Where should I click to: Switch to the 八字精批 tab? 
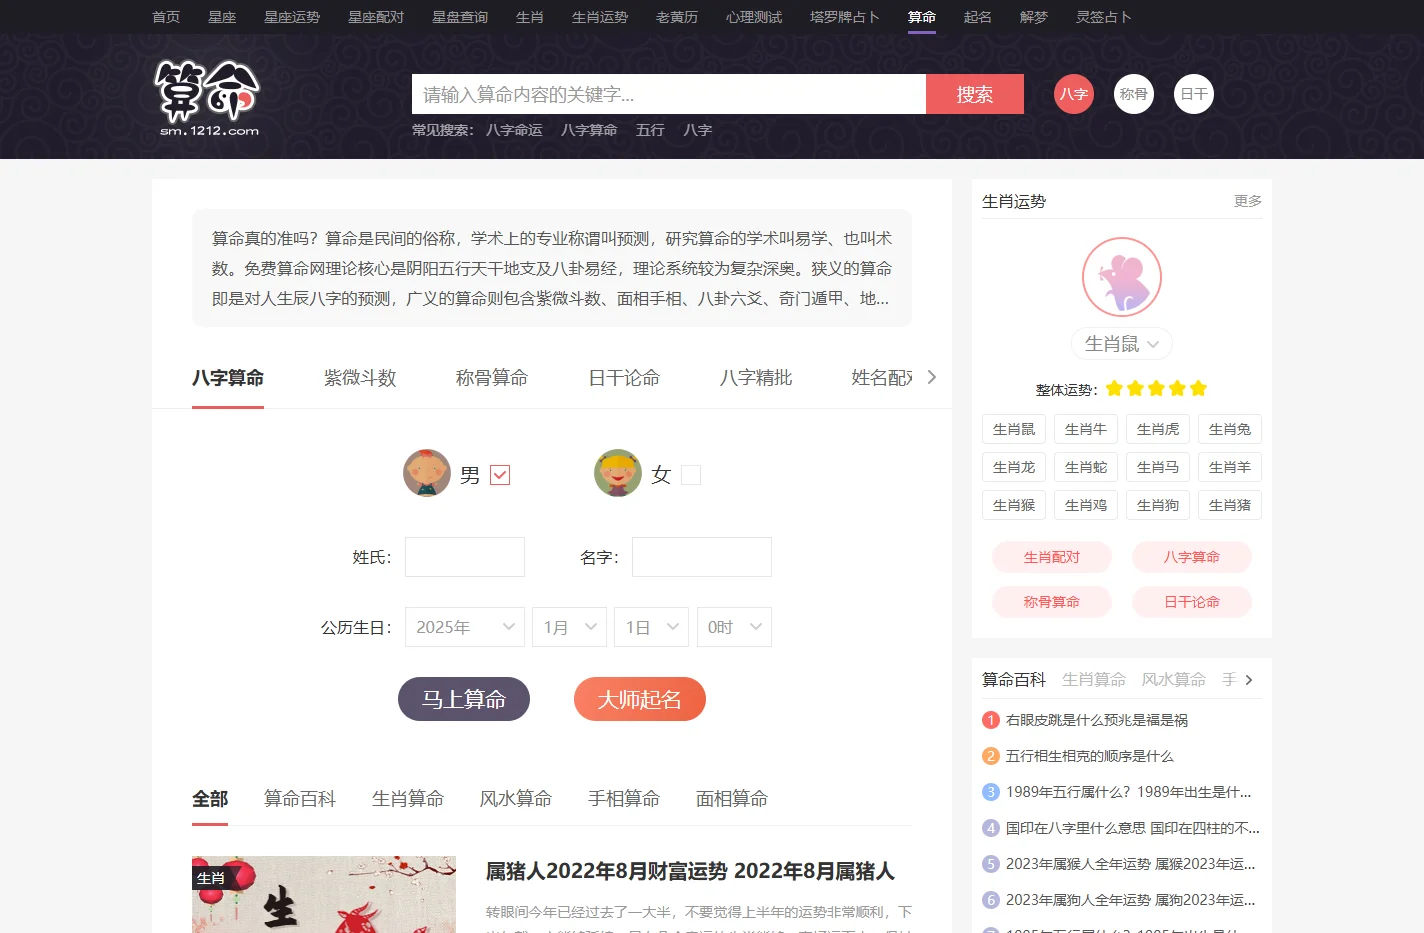(756, 378)
